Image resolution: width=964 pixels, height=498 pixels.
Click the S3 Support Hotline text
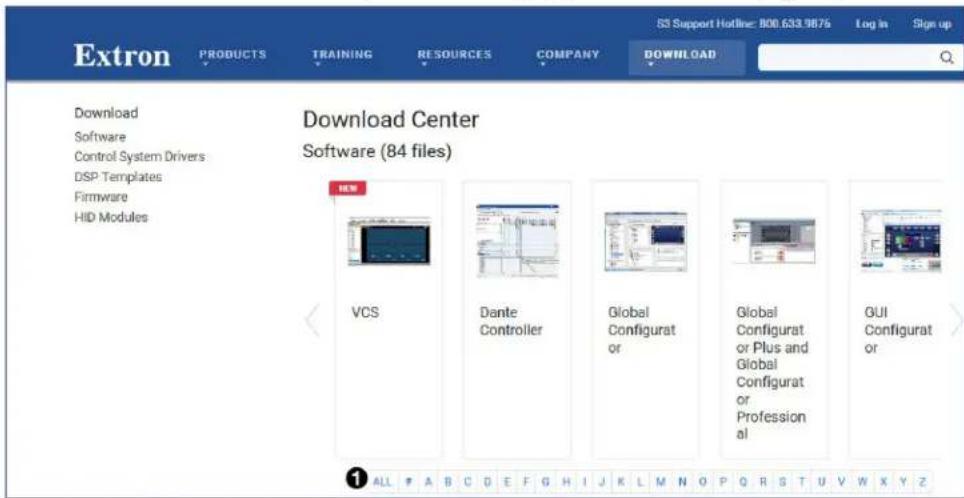tap(743, 24)
